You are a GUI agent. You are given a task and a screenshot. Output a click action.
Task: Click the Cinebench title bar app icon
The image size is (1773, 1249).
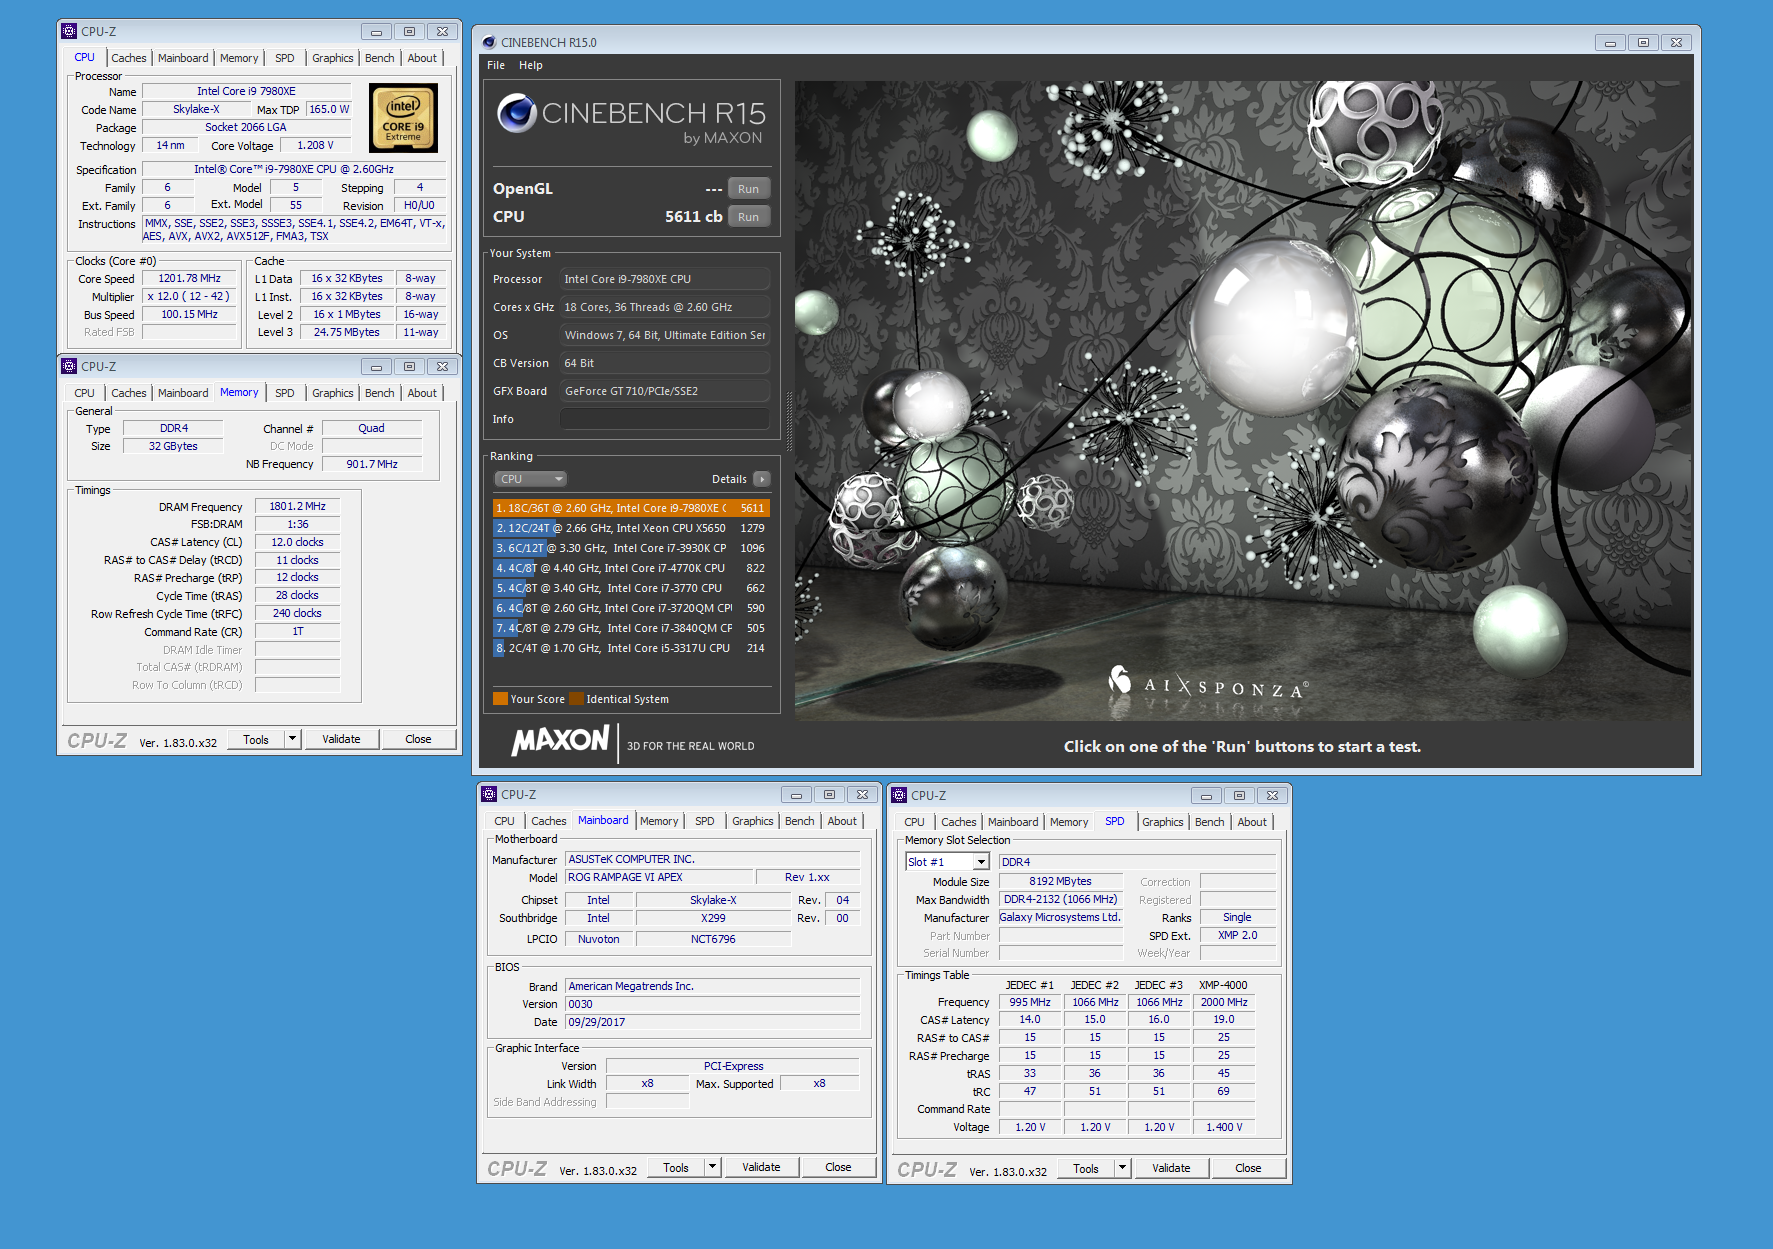(489, 42)
